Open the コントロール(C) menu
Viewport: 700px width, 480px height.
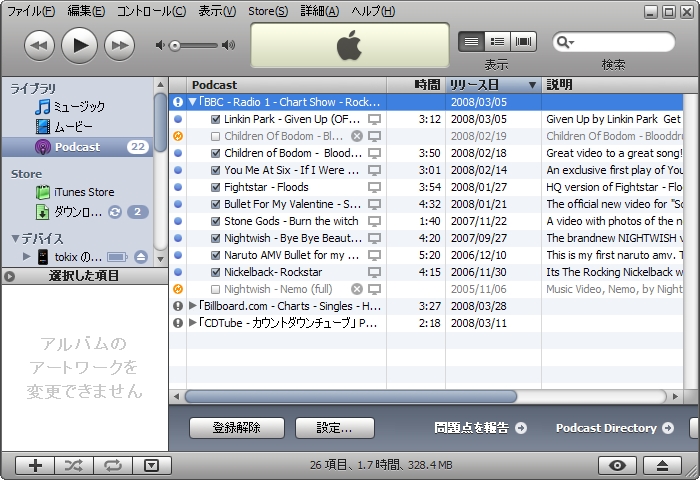[151, 11]
